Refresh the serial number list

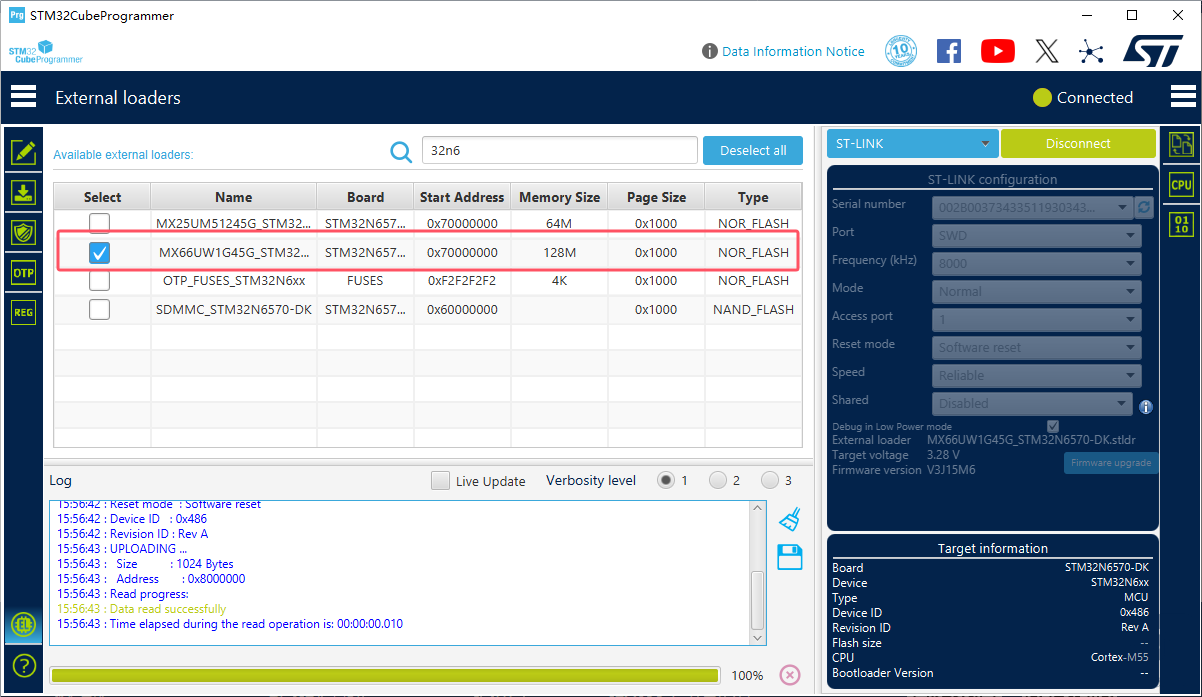(1144, 207)
